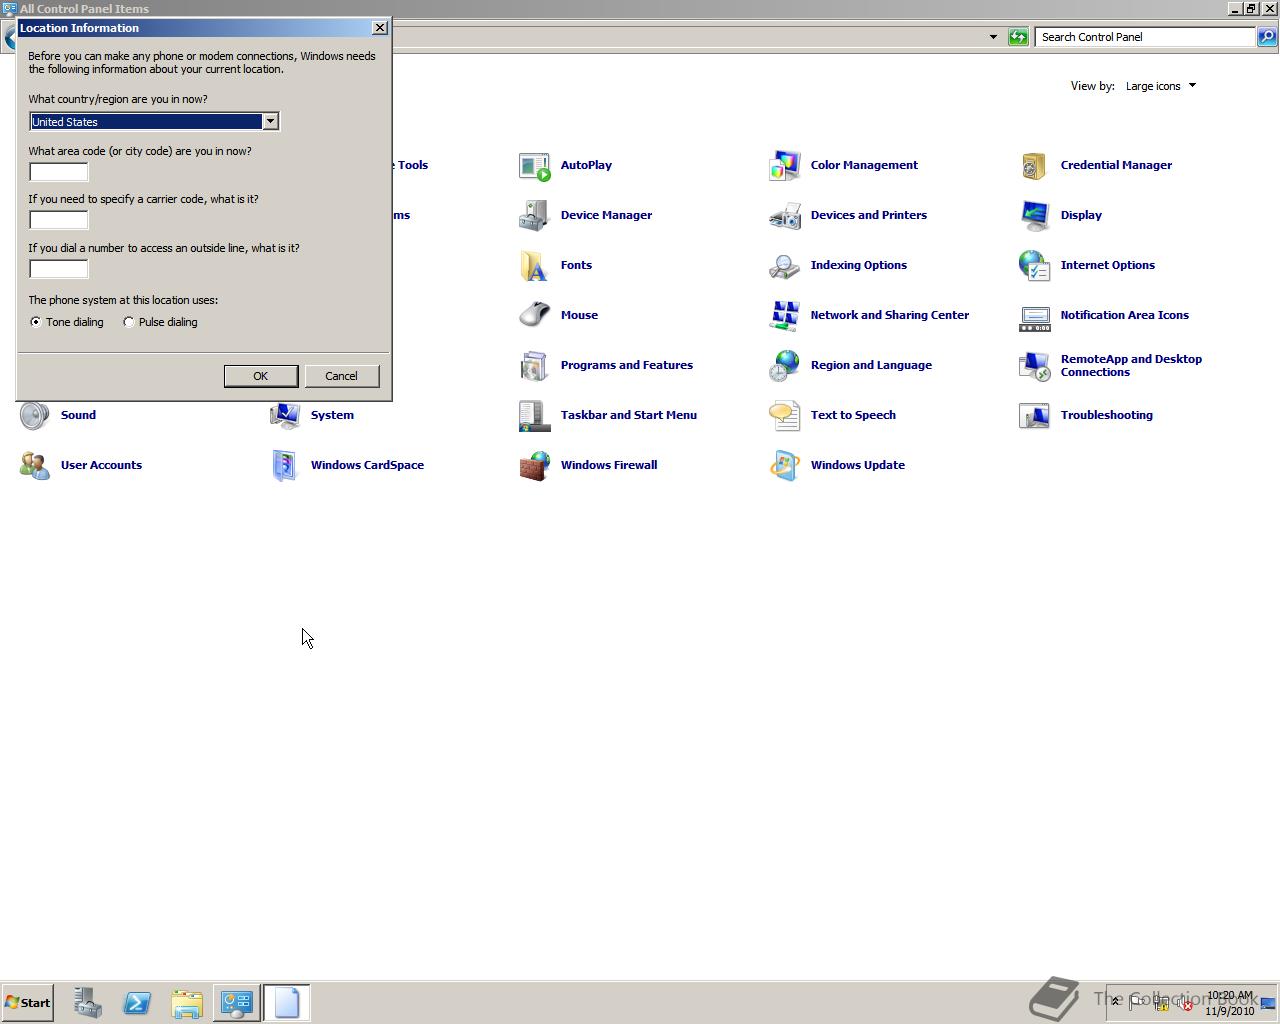
Task: Click the Show desktop tray button
Action: coord(1268,1003)
